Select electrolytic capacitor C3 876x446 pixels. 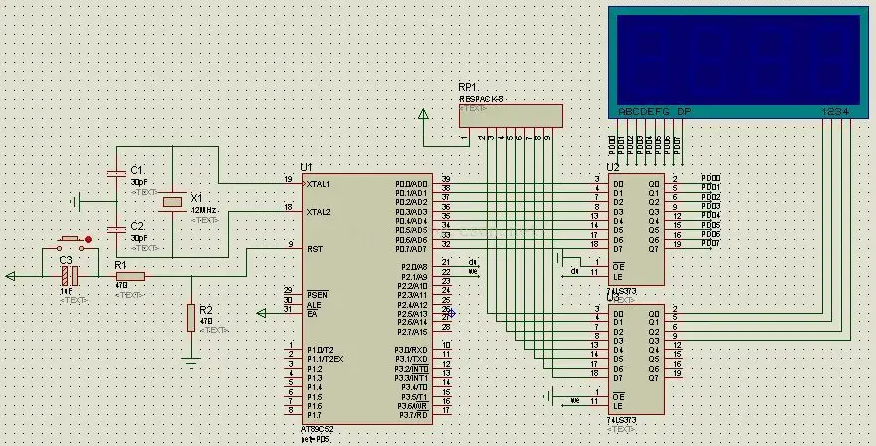click(70, 275)
